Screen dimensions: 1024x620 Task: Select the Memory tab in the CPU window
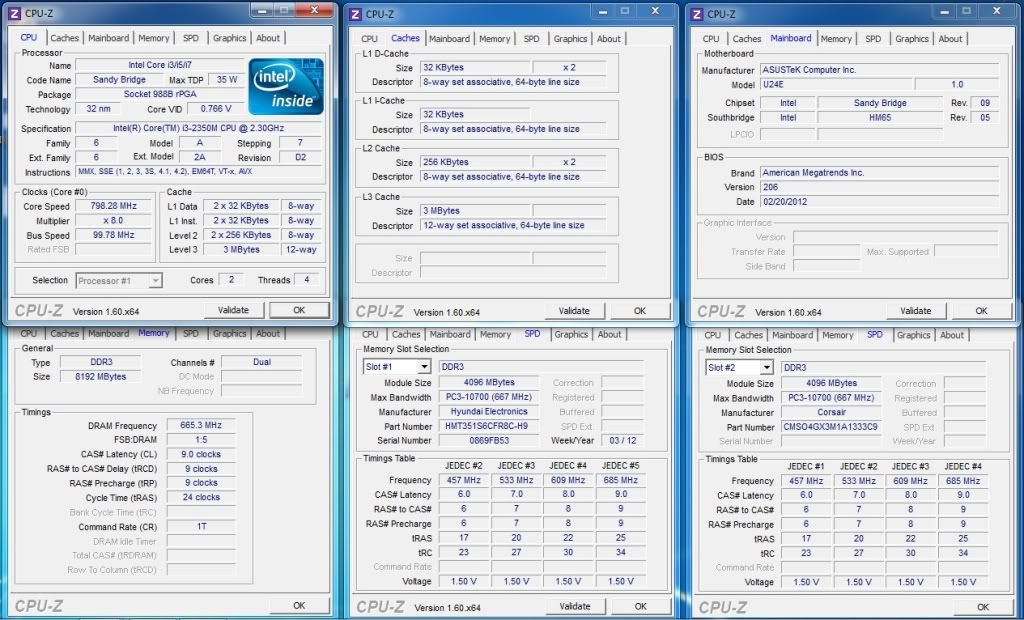[x=154, y=38]
